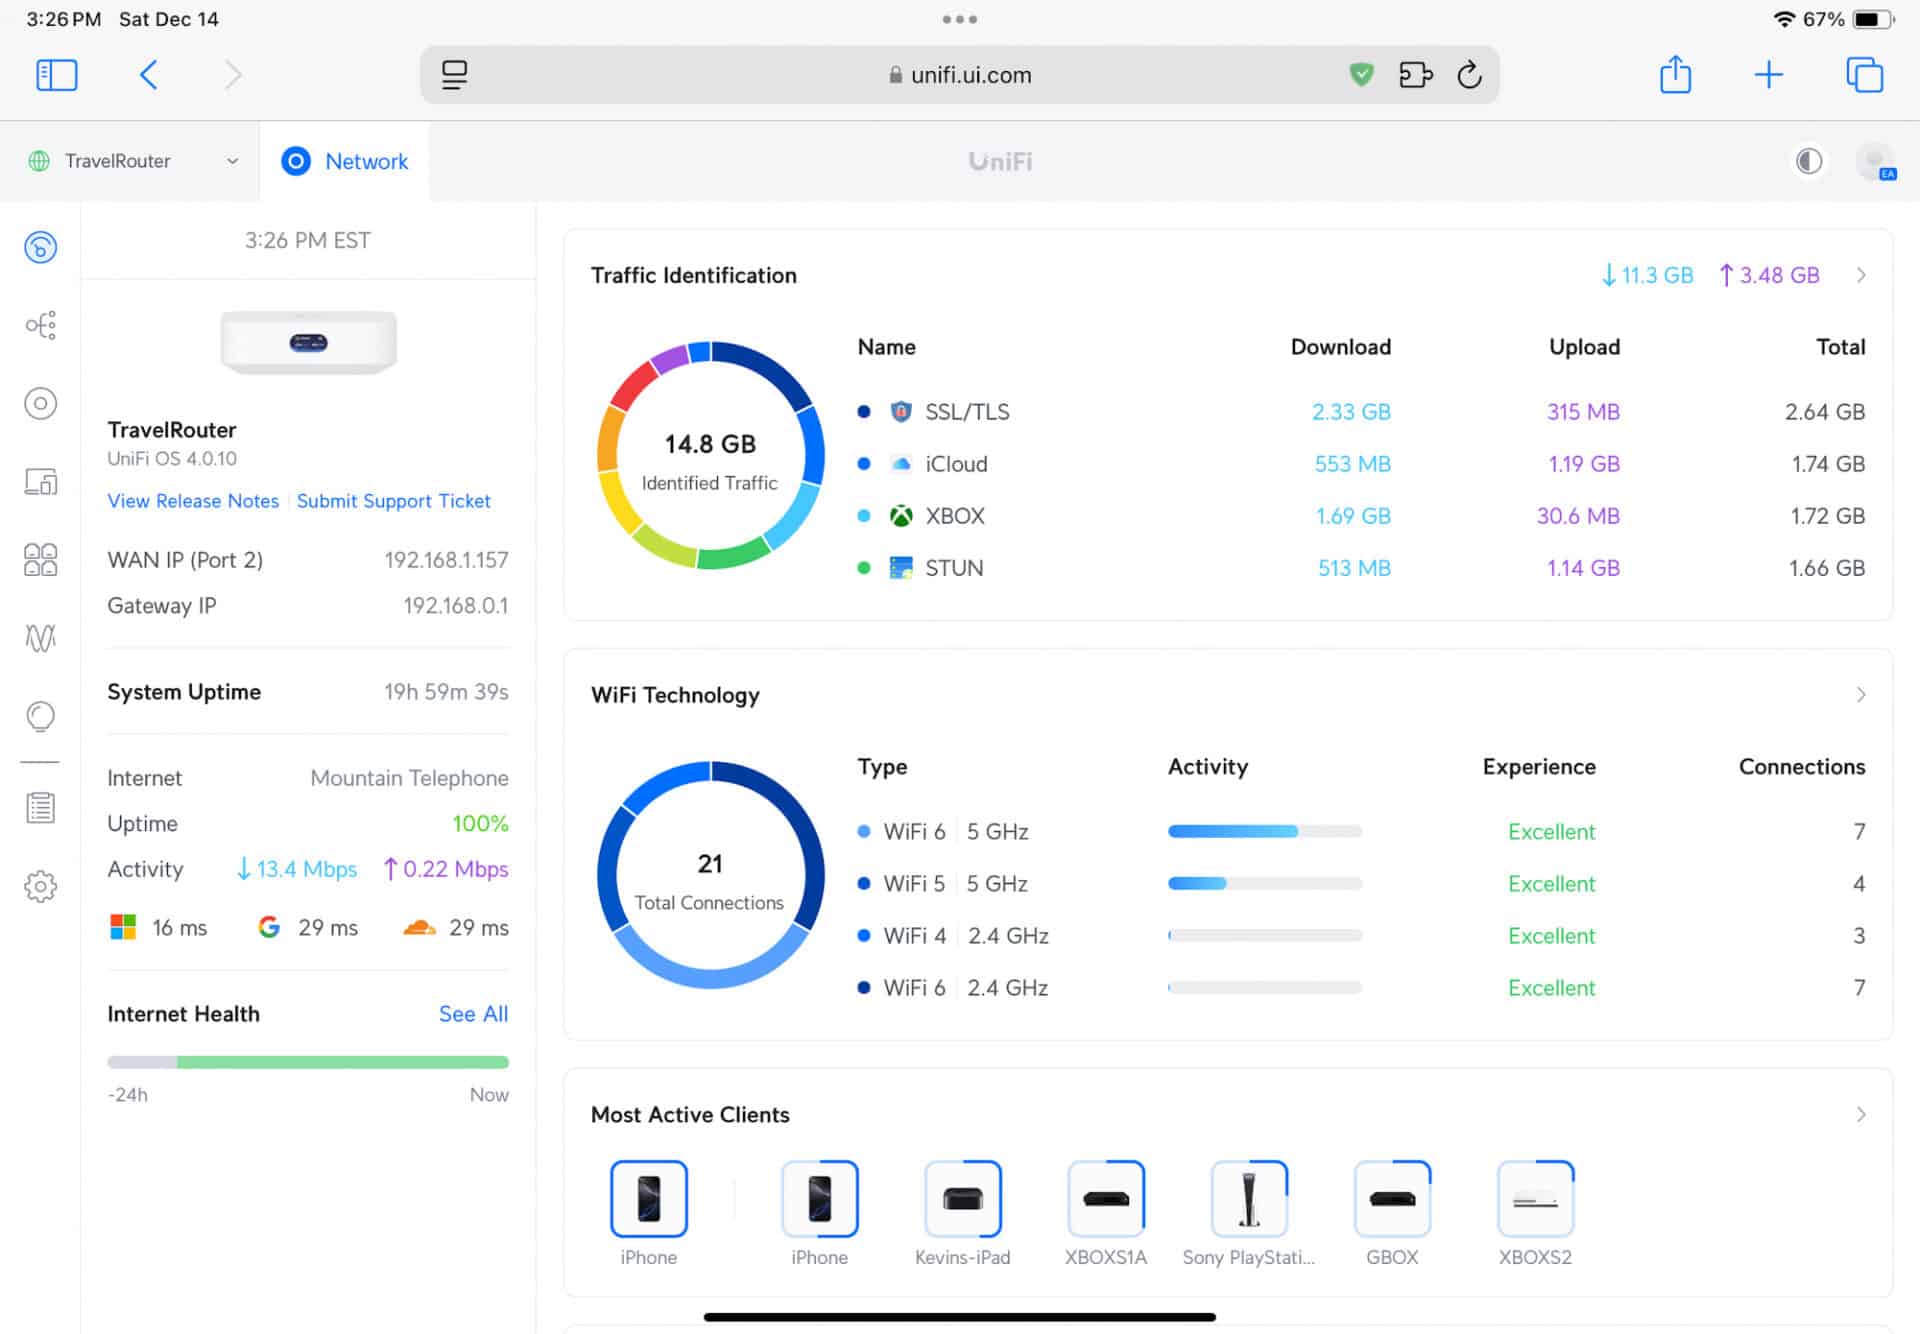Open the XBOXS2 client
The width and height of the screenshot is (1920, 1334).
click(x=1535, y=1213)
